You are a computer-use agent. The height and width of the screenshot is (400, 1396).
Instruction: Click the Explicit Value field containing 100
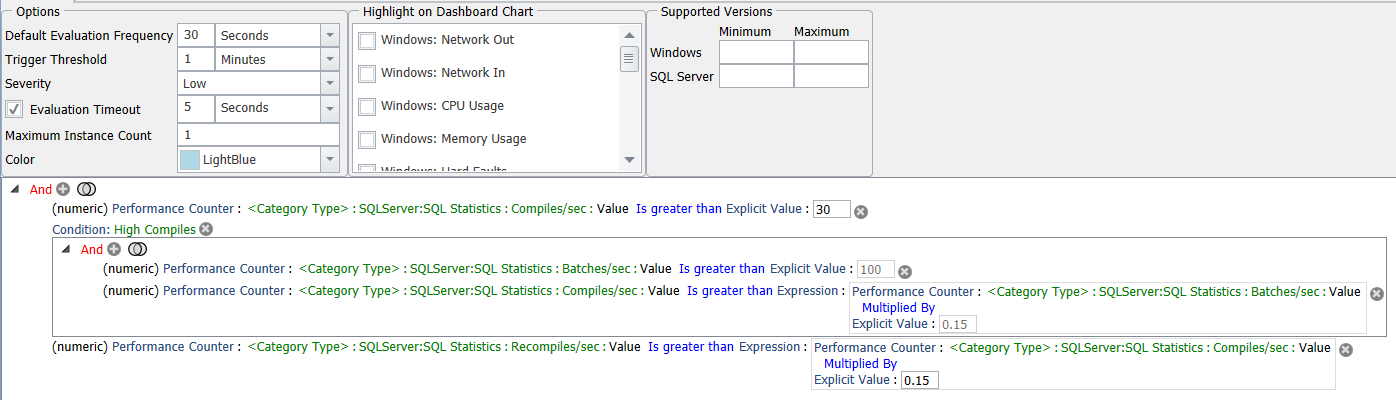pyautogui.click(x=876, y=269)
